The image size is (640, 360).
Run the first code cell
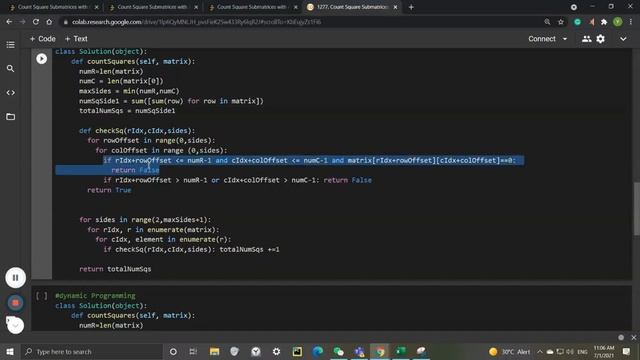pyautogui.click(x=41, y=59)
